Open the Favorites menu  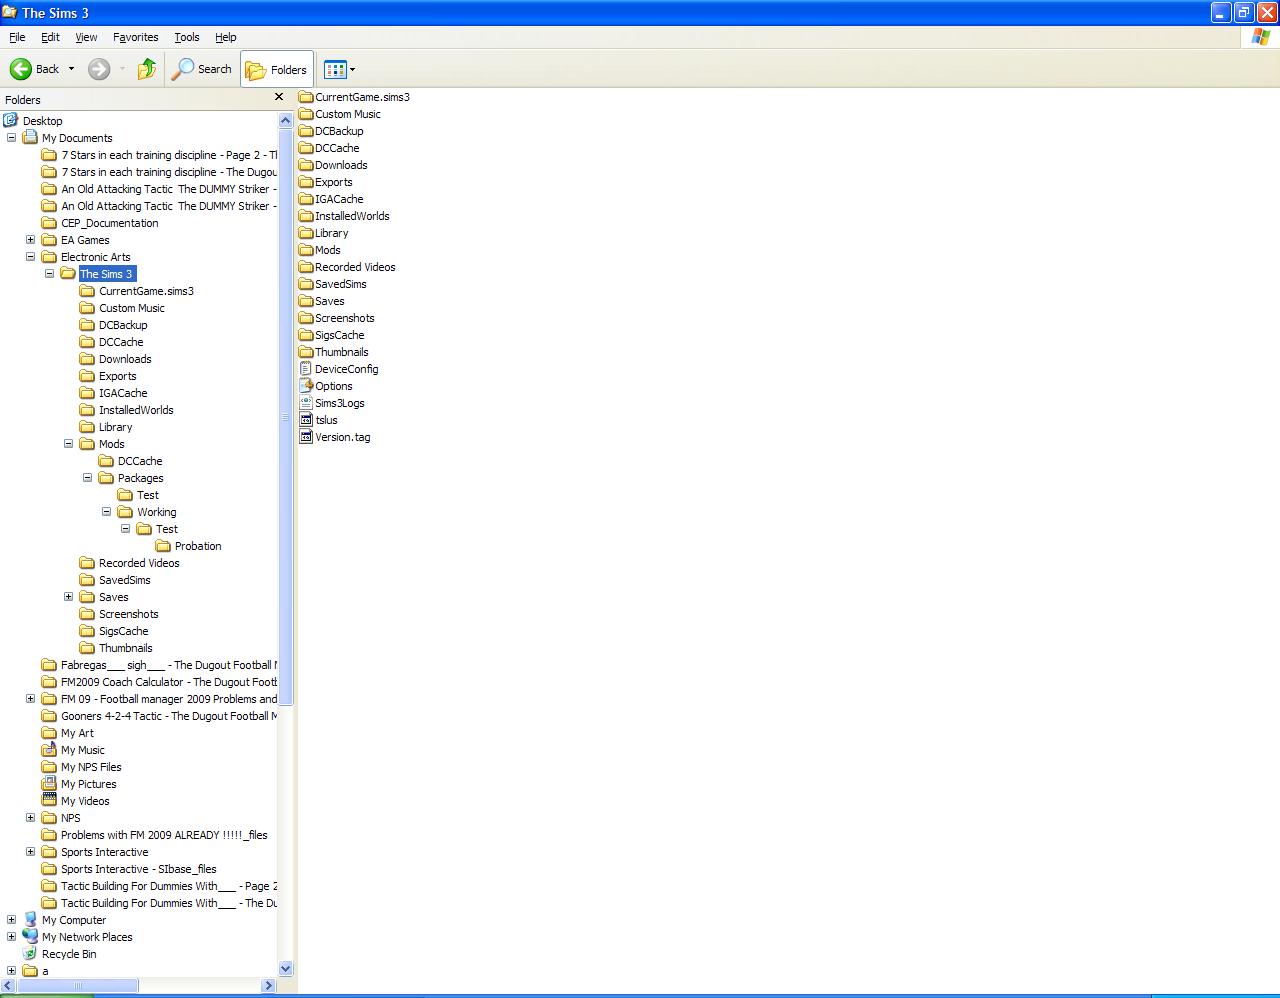click(x=135, y=37)
